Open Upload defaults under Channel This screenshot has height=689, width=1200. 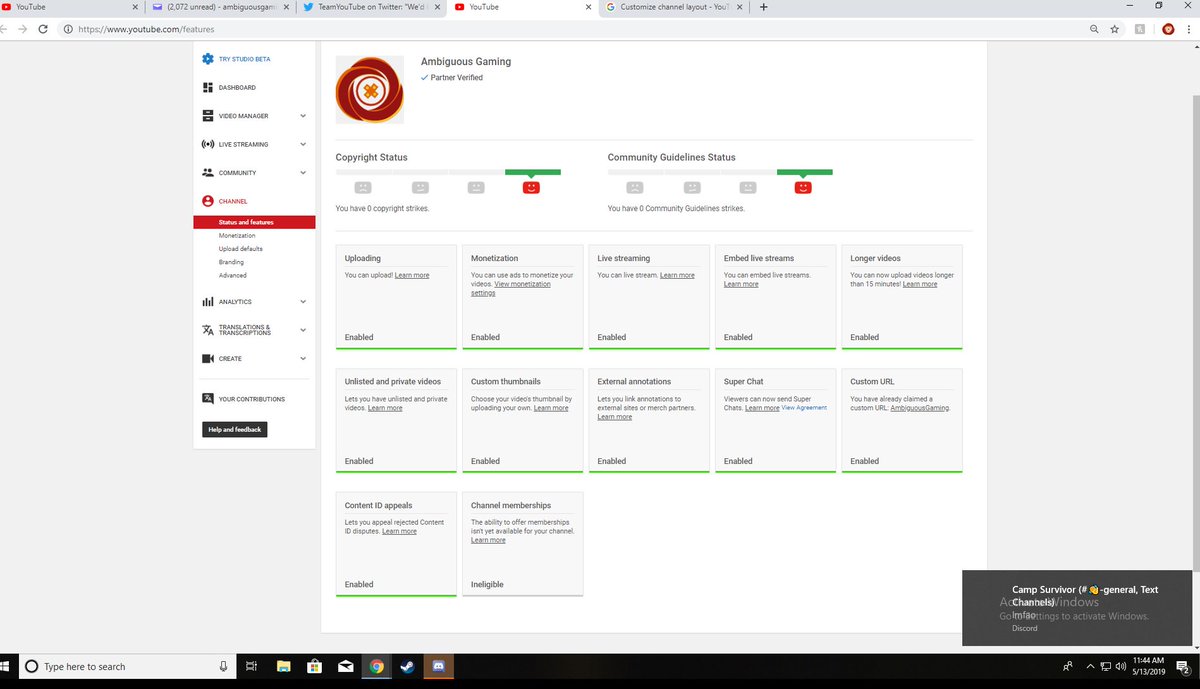241,249
